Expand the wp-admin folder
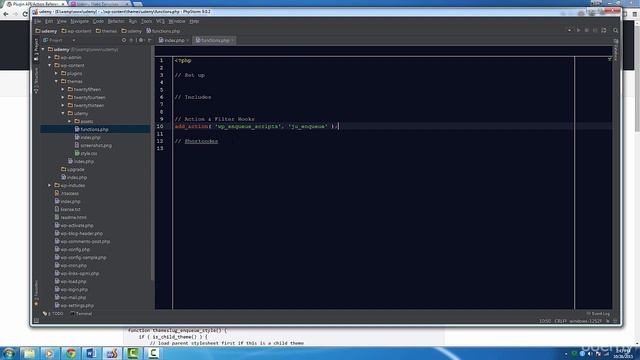 coord(50,58)
